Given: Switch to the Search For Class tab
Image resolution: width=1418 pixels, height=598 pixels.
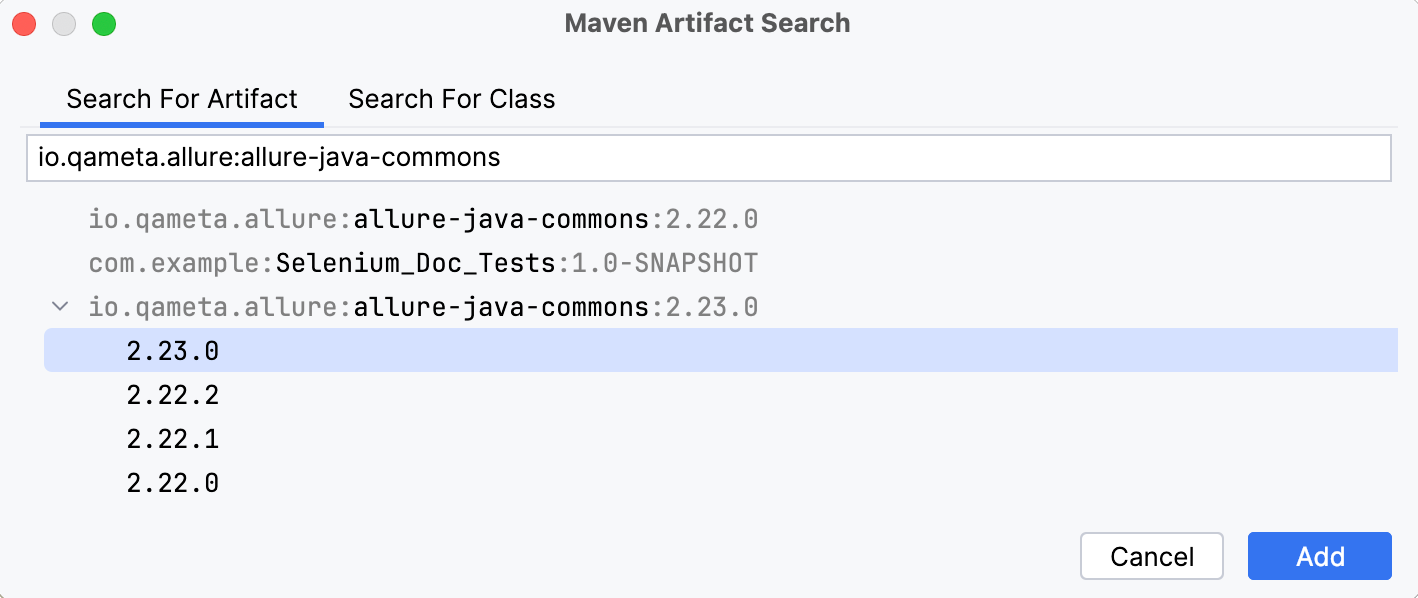Looking at the screenshot, I should 450,98.
